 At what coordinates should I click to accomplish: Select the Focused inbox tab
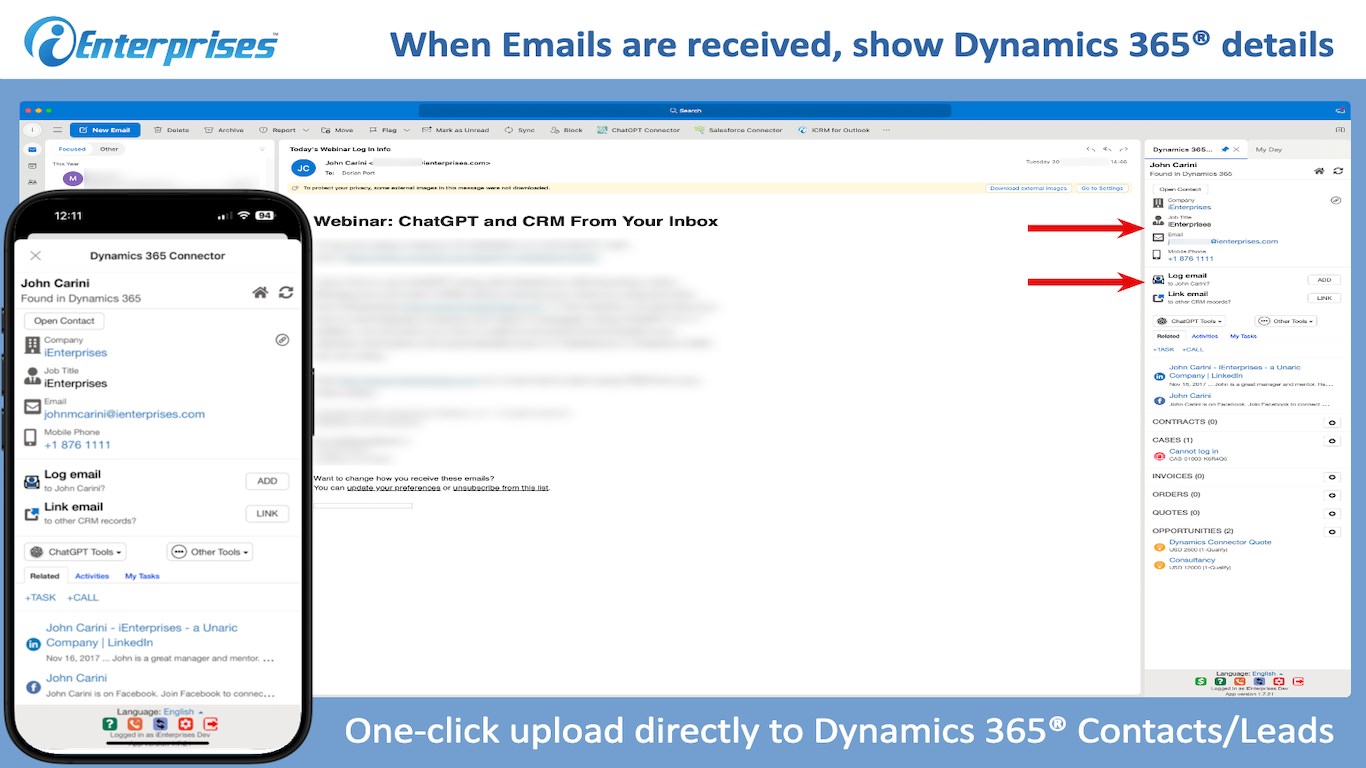point(72,149)
